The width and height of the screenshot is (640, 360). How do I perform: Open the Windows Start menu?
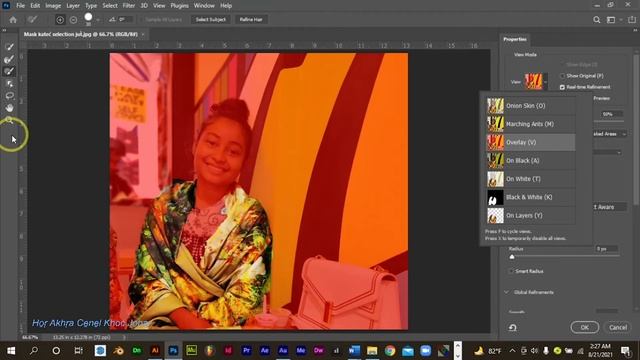click(11, 350)
